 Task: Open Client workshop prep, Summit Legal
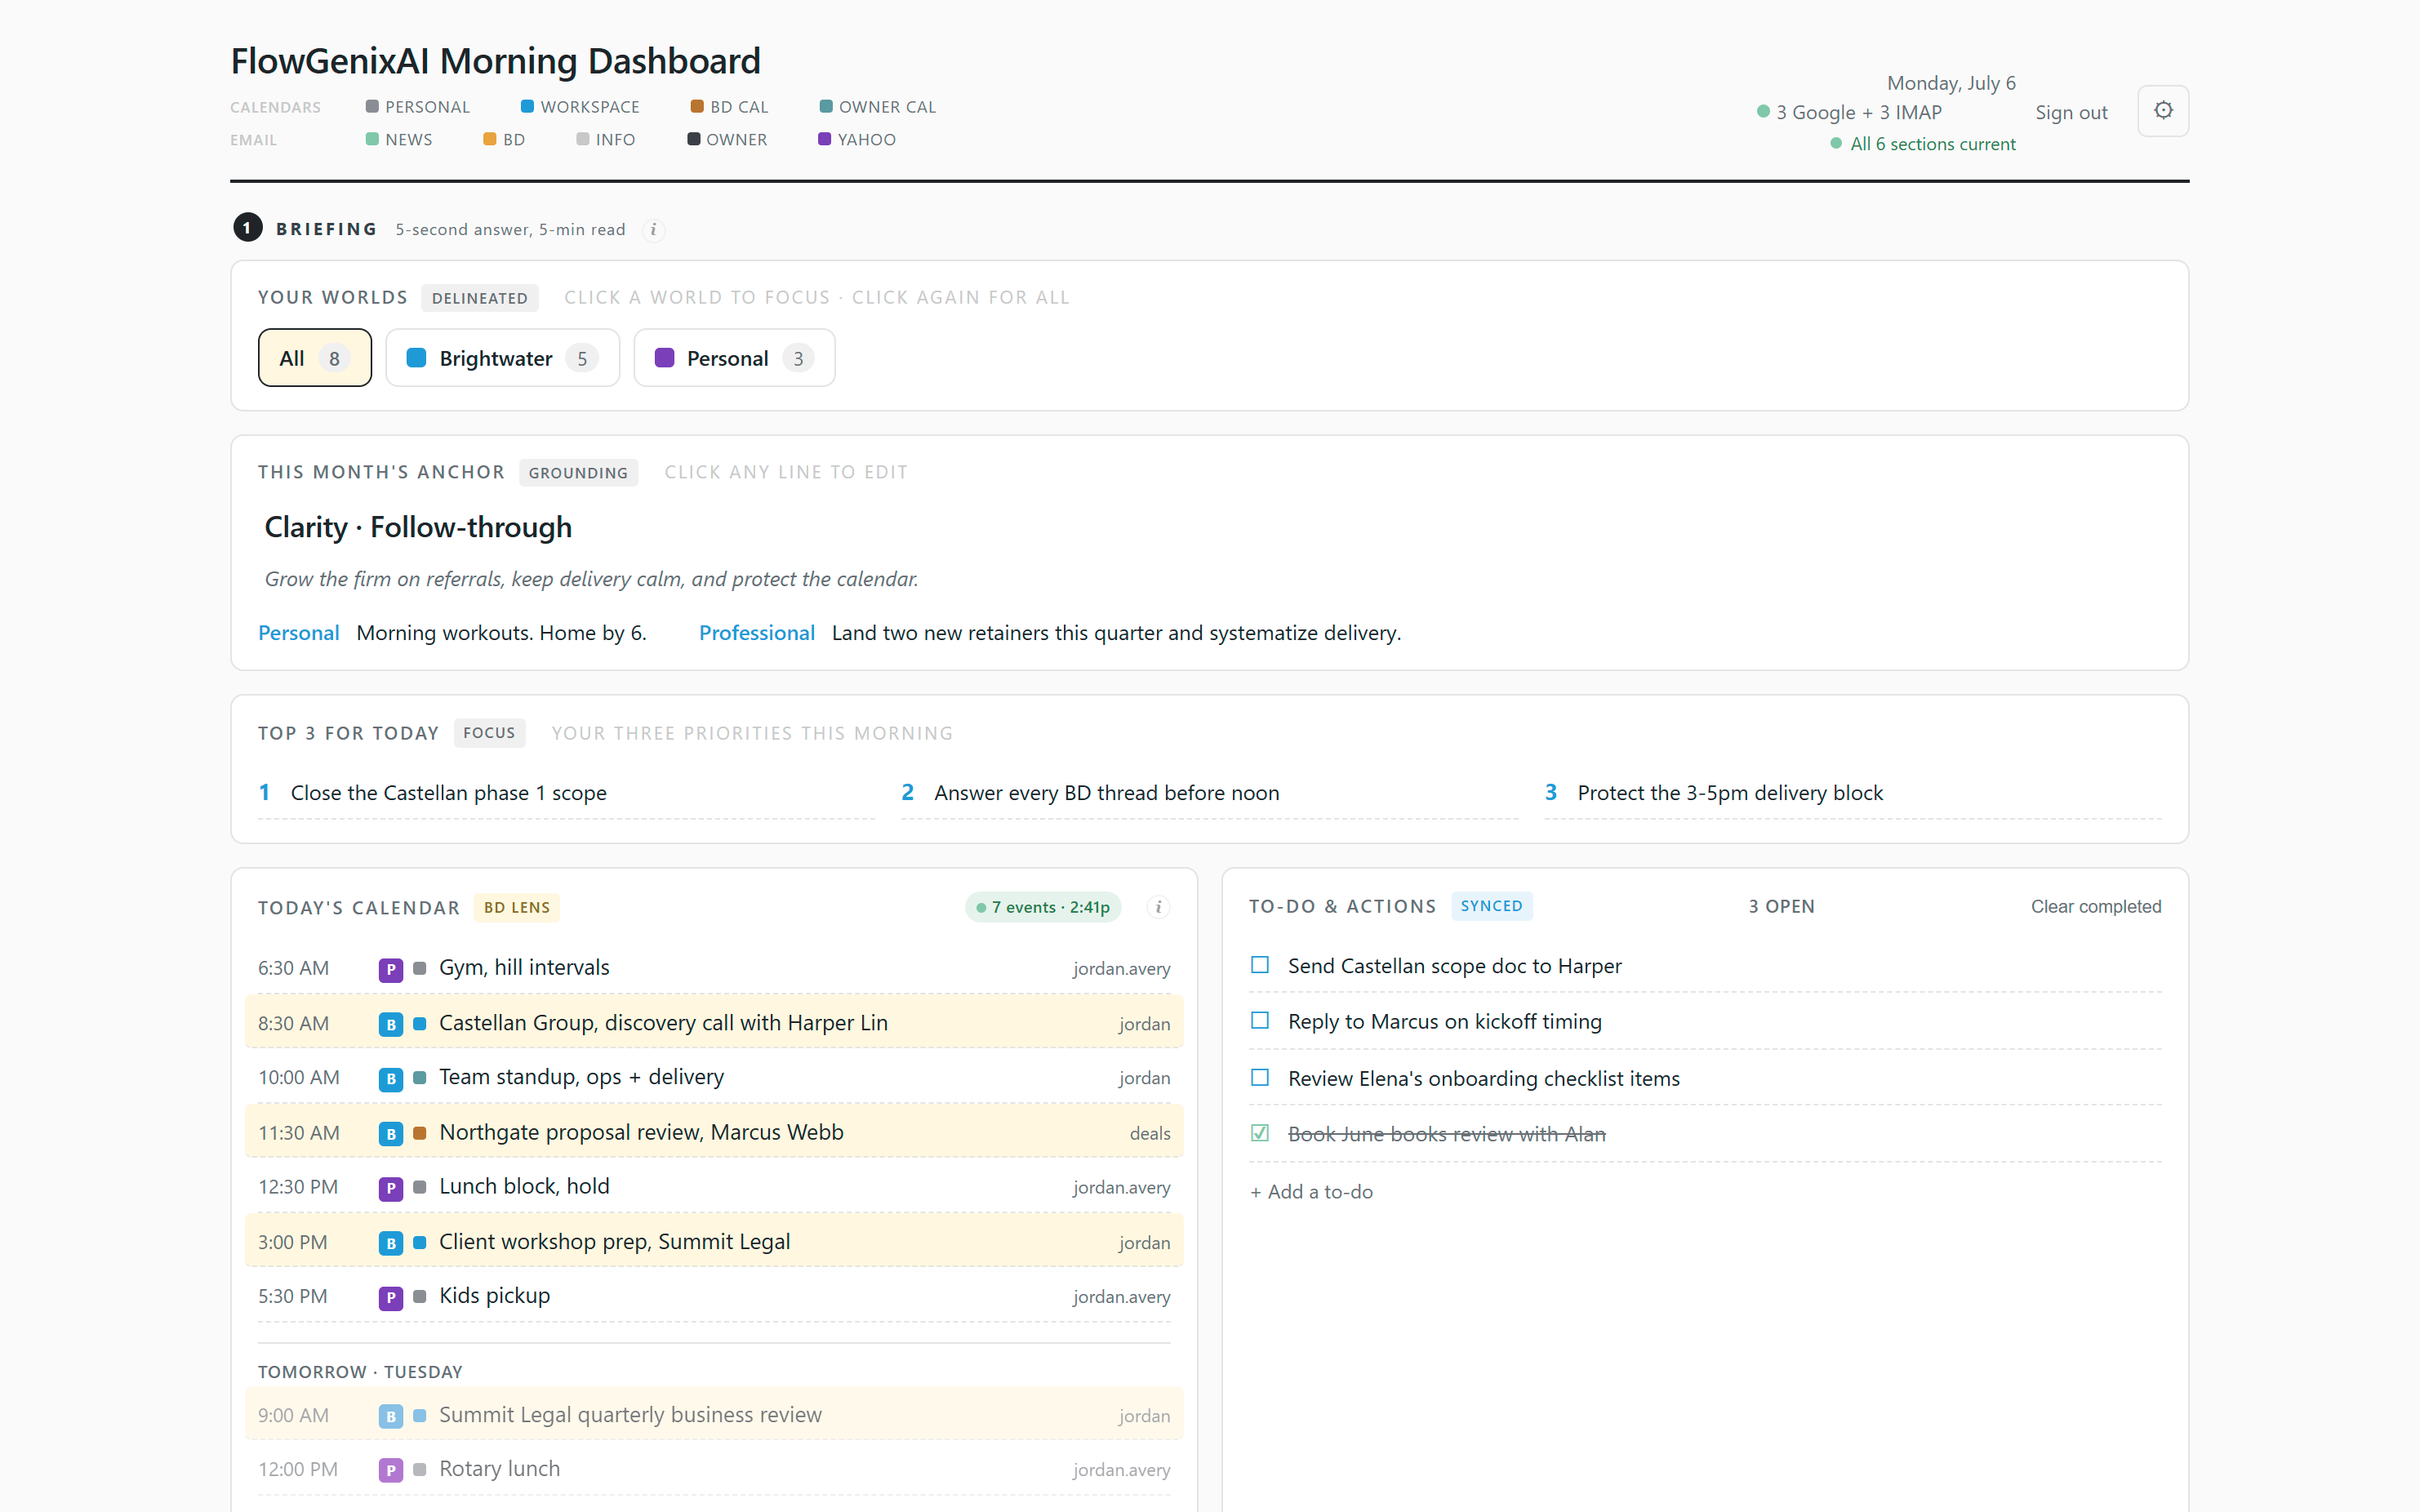(714, 1242)
